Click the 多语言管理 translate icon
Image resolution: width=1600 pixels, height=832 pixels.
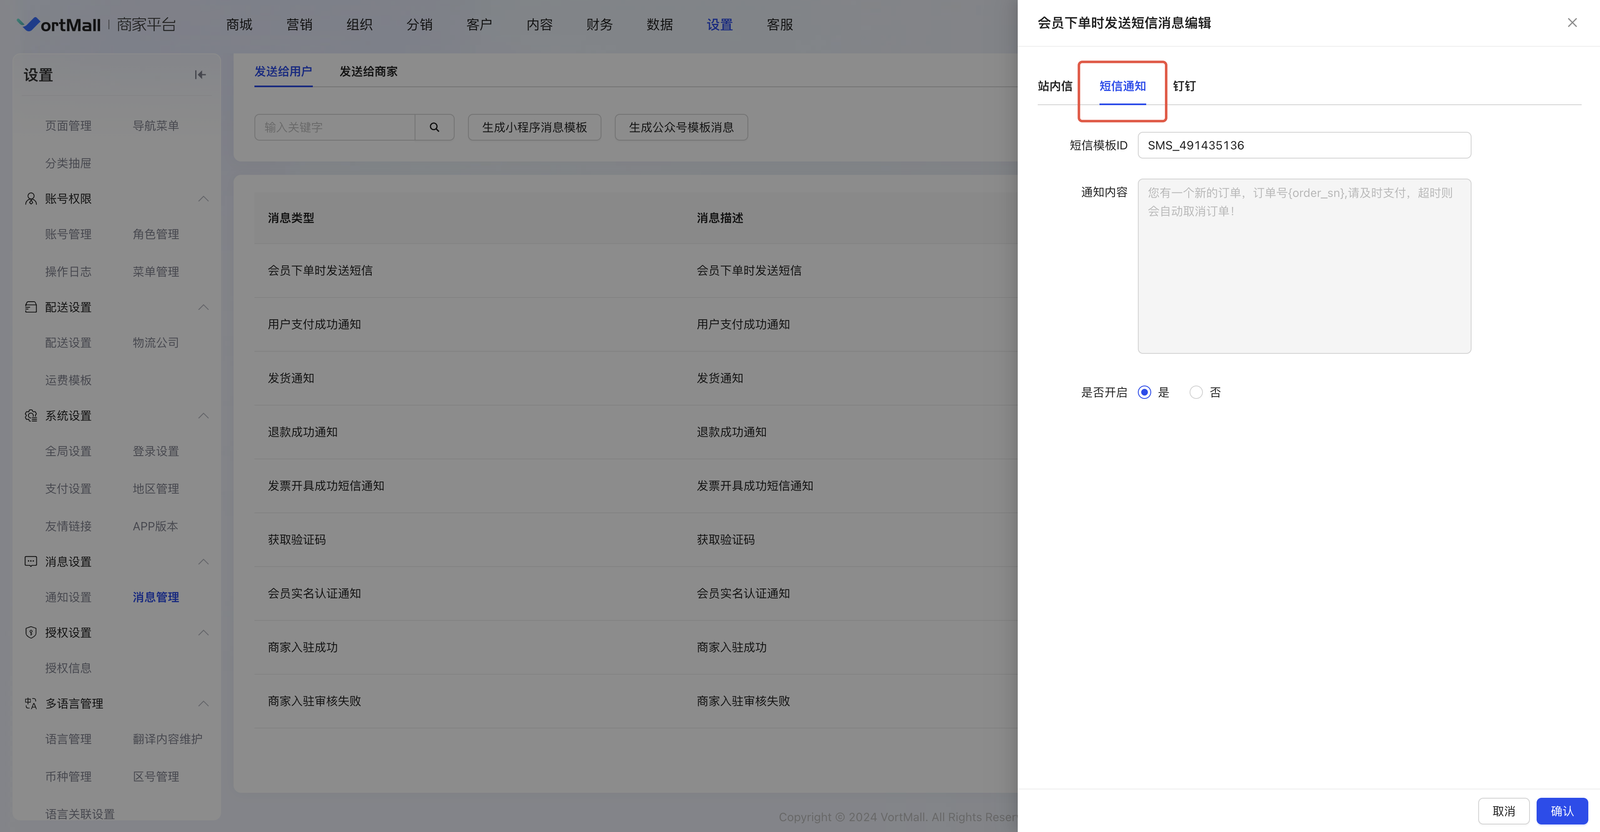(x=31, y=704)
